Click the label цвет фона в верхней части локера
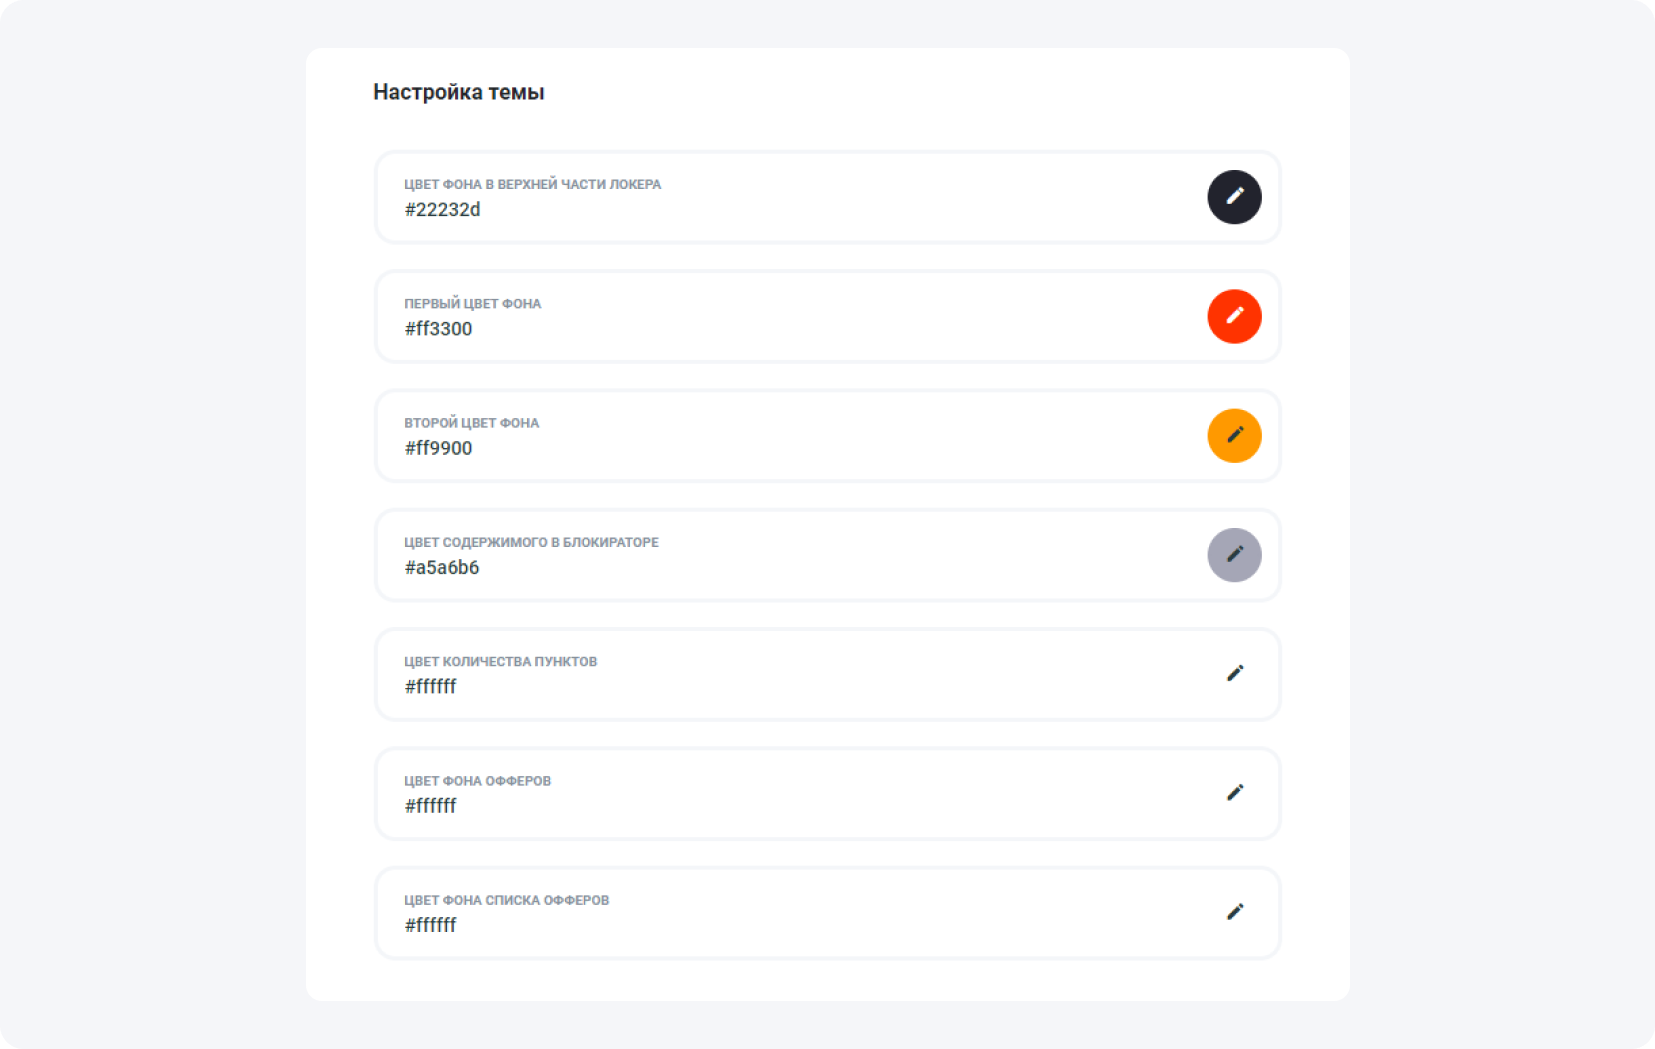 coord(532,184)
